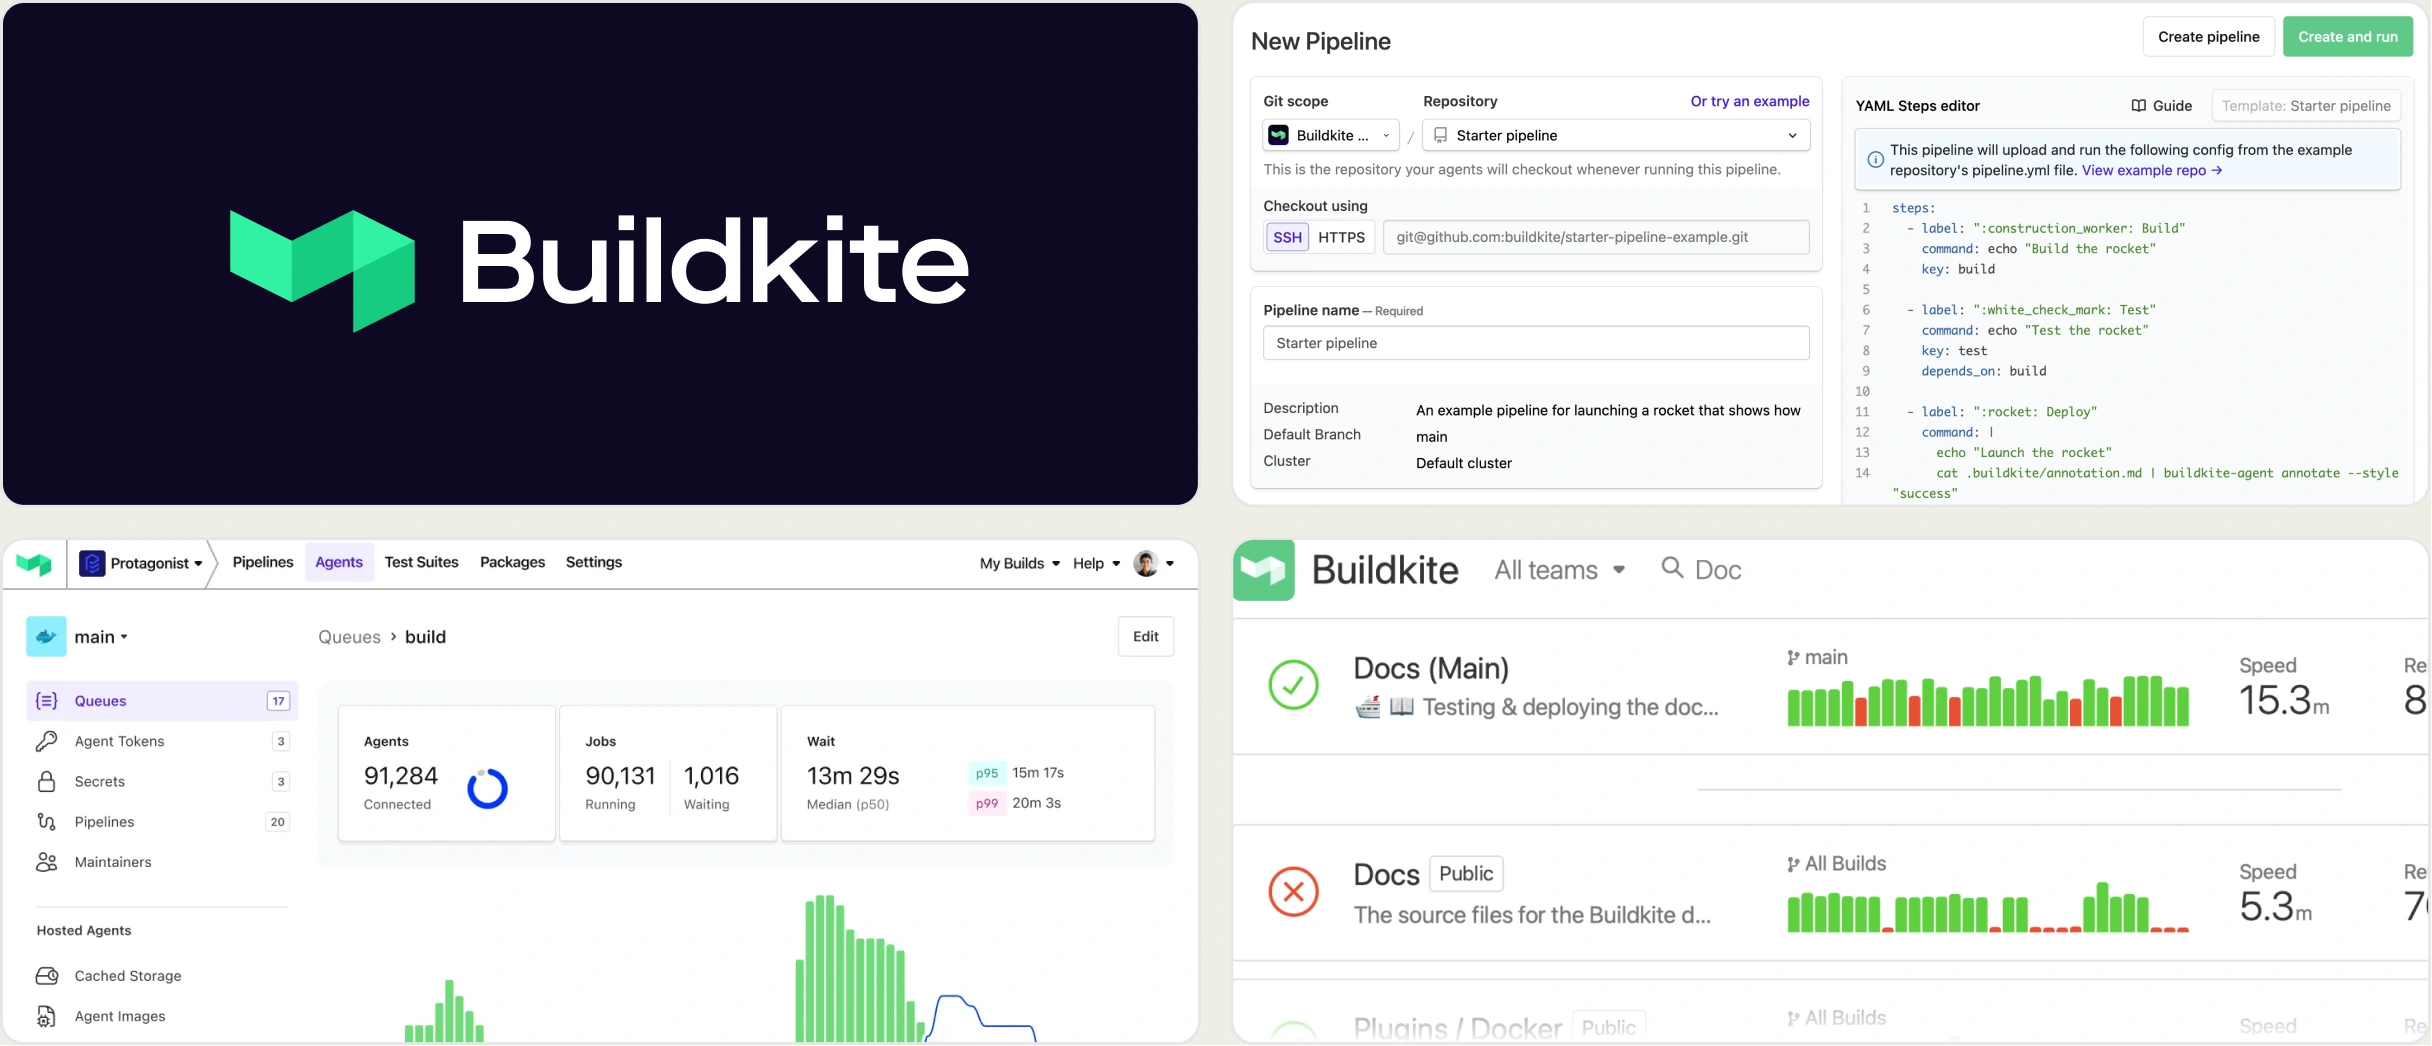The height and width of the screenshot is (1046, 2432).
Task: Open the Settings tab
Action: (594, 562)
